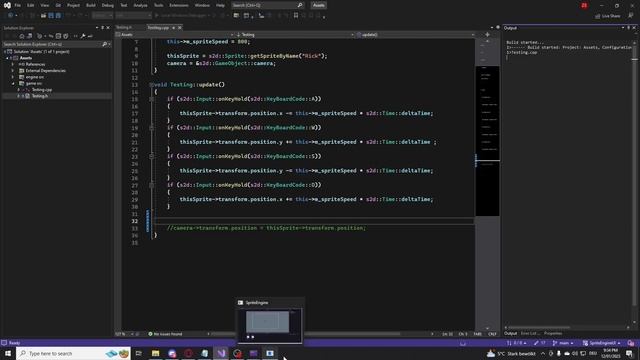640x360 pixels.
Task: Start Local Windows Debugger
Action: click(183, 16)
